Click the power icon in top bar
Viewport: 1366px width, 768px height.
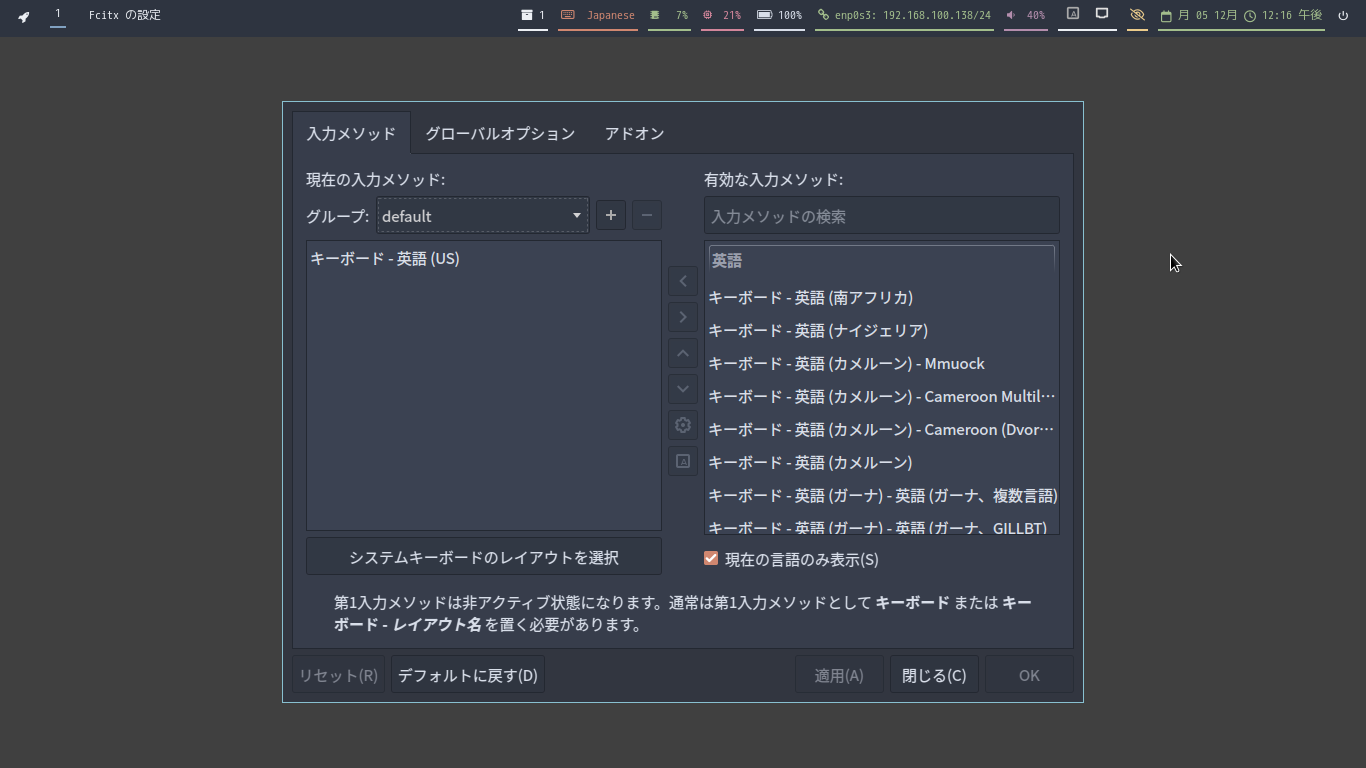pyautogui.click(x=1343, y=15)
